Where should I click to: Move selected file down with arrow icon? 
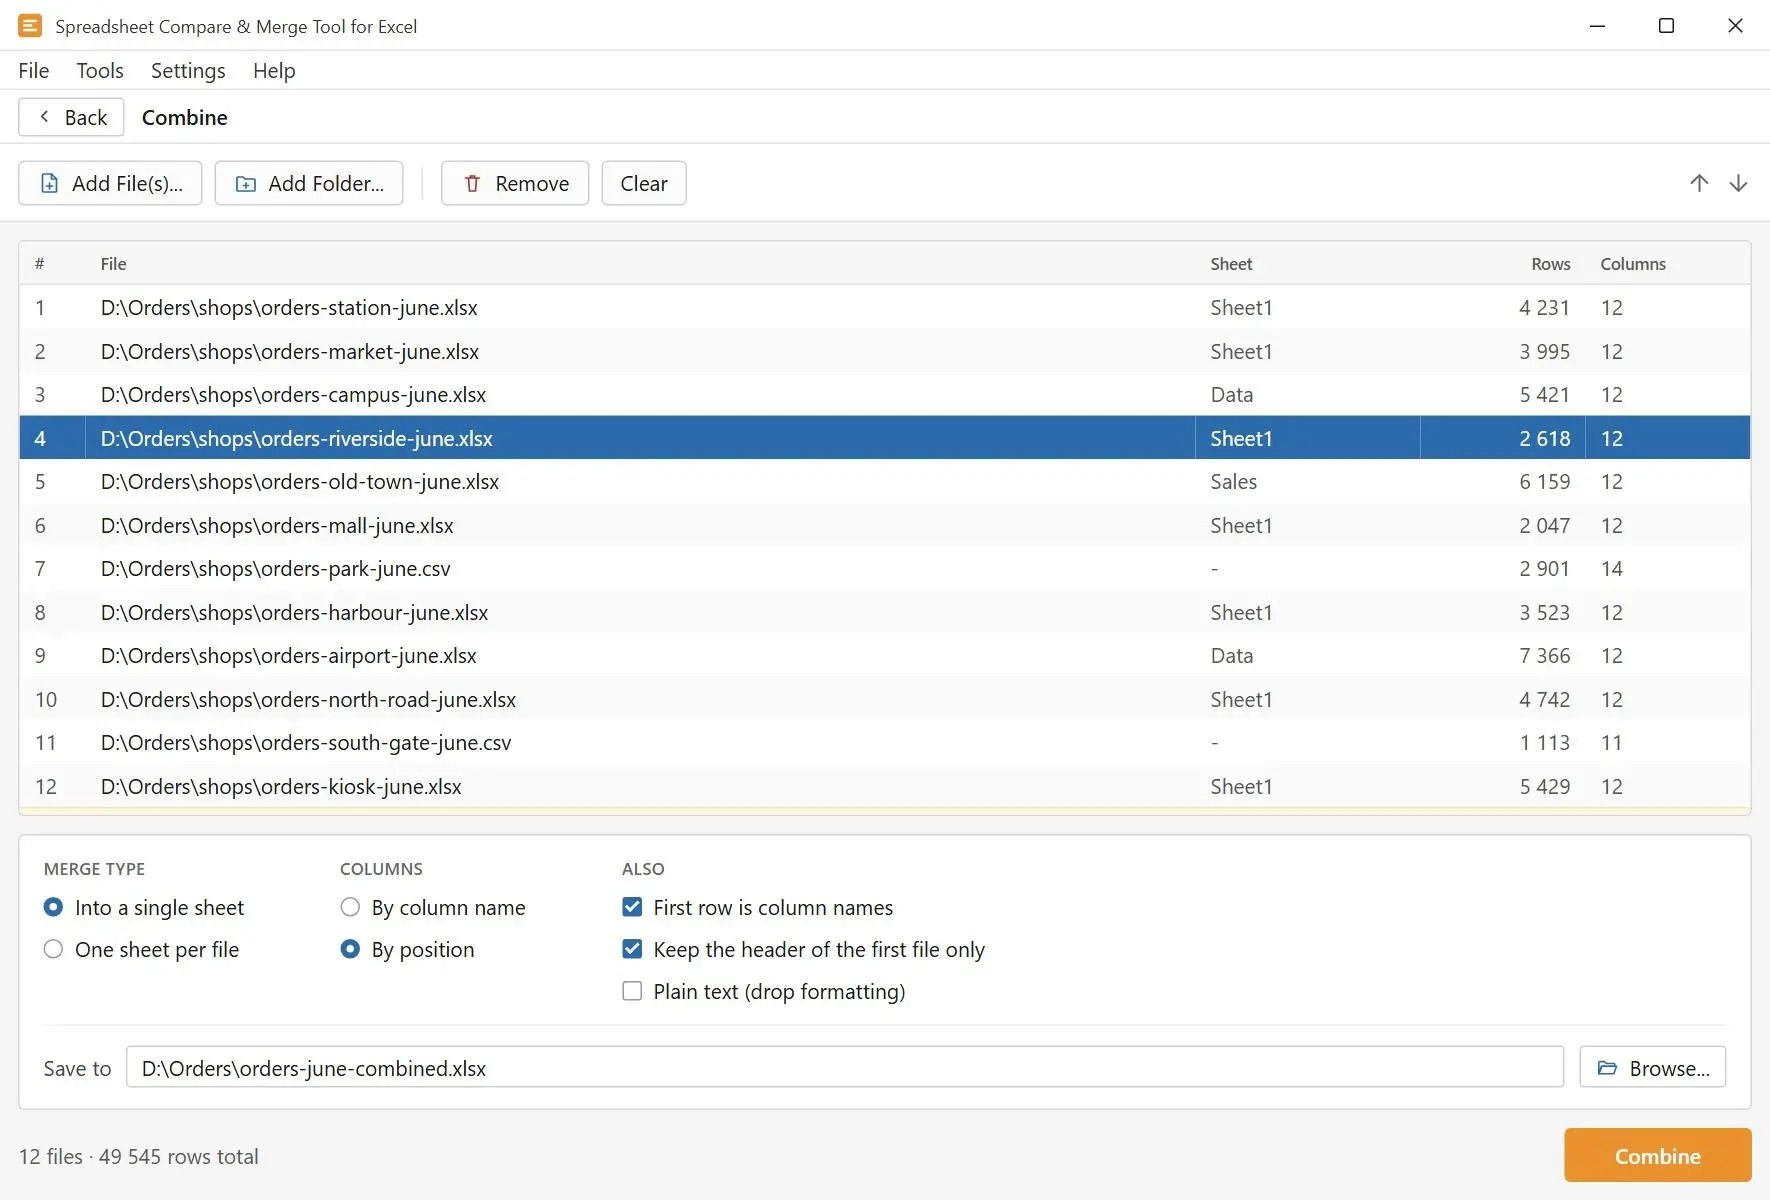(1738, 183)
